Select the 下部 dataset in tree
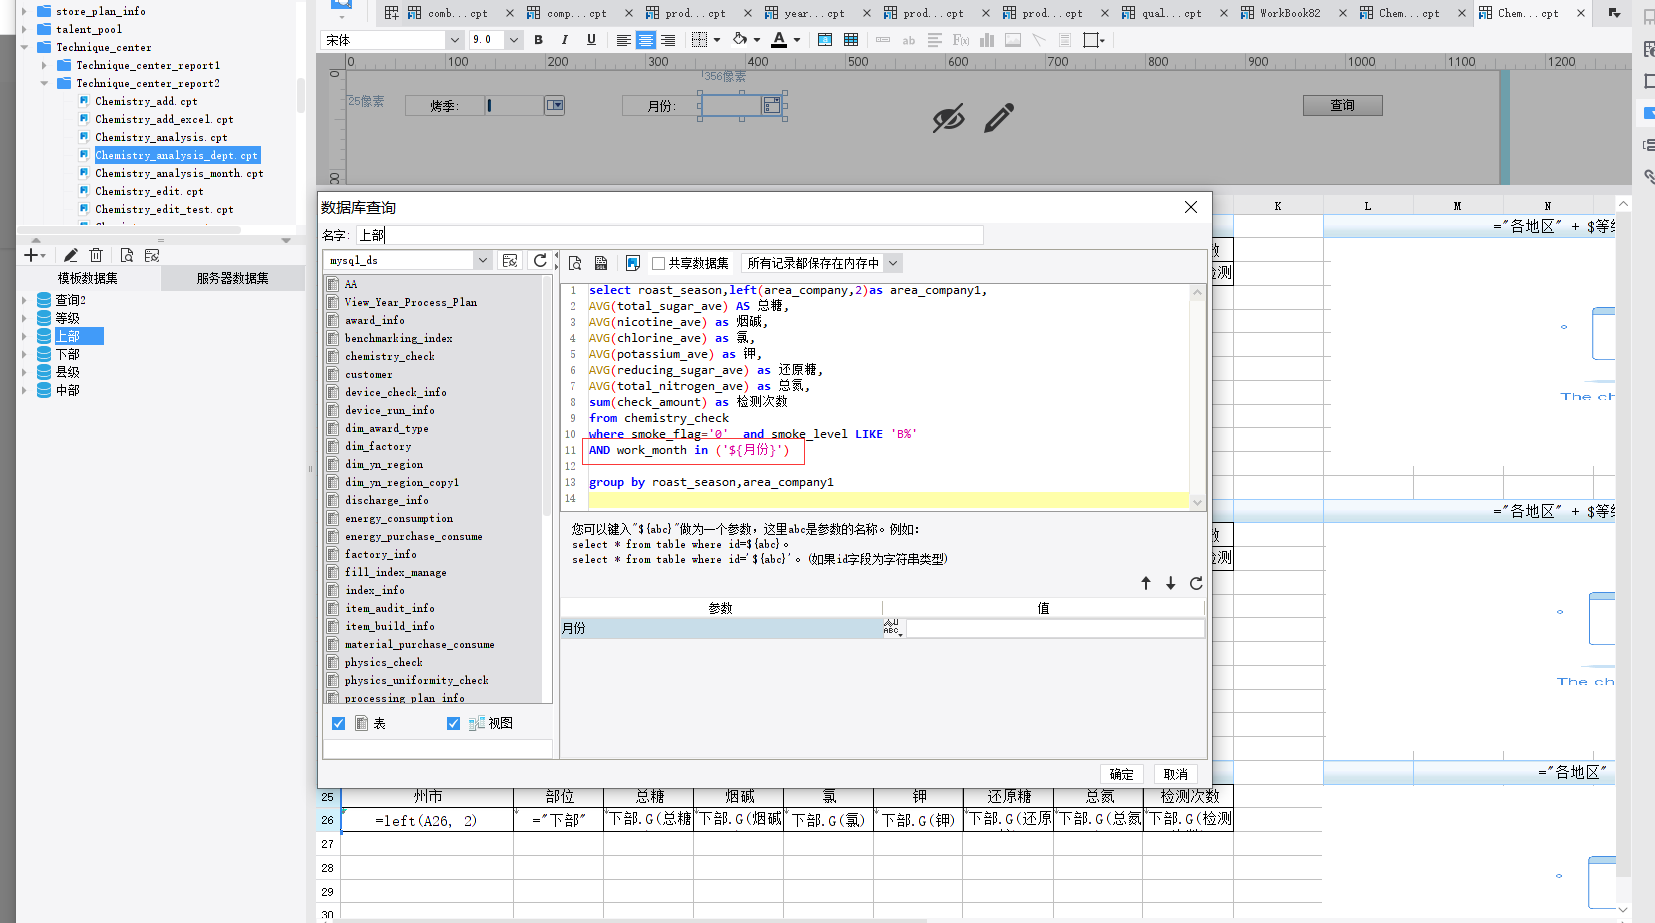The width and height of the screenshot is (1655, 923). pos(68,354)
